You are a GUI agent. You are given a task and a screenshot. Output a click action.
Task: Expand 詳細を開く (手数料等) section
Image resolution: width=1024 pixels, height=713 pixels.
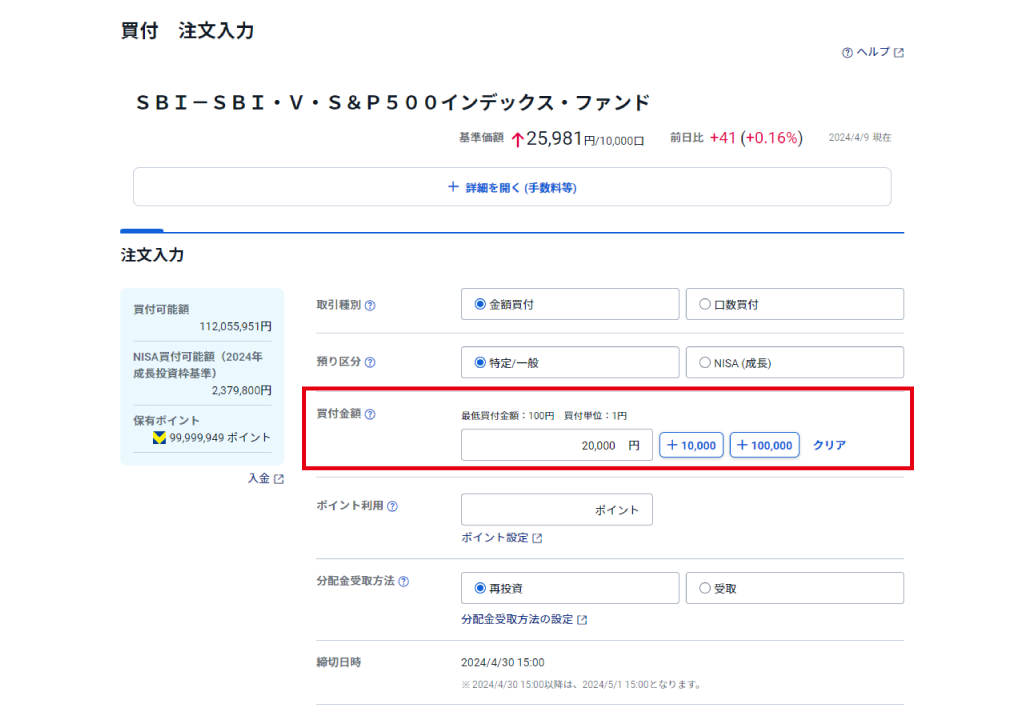pyautogui.click(x=512, y=187)
